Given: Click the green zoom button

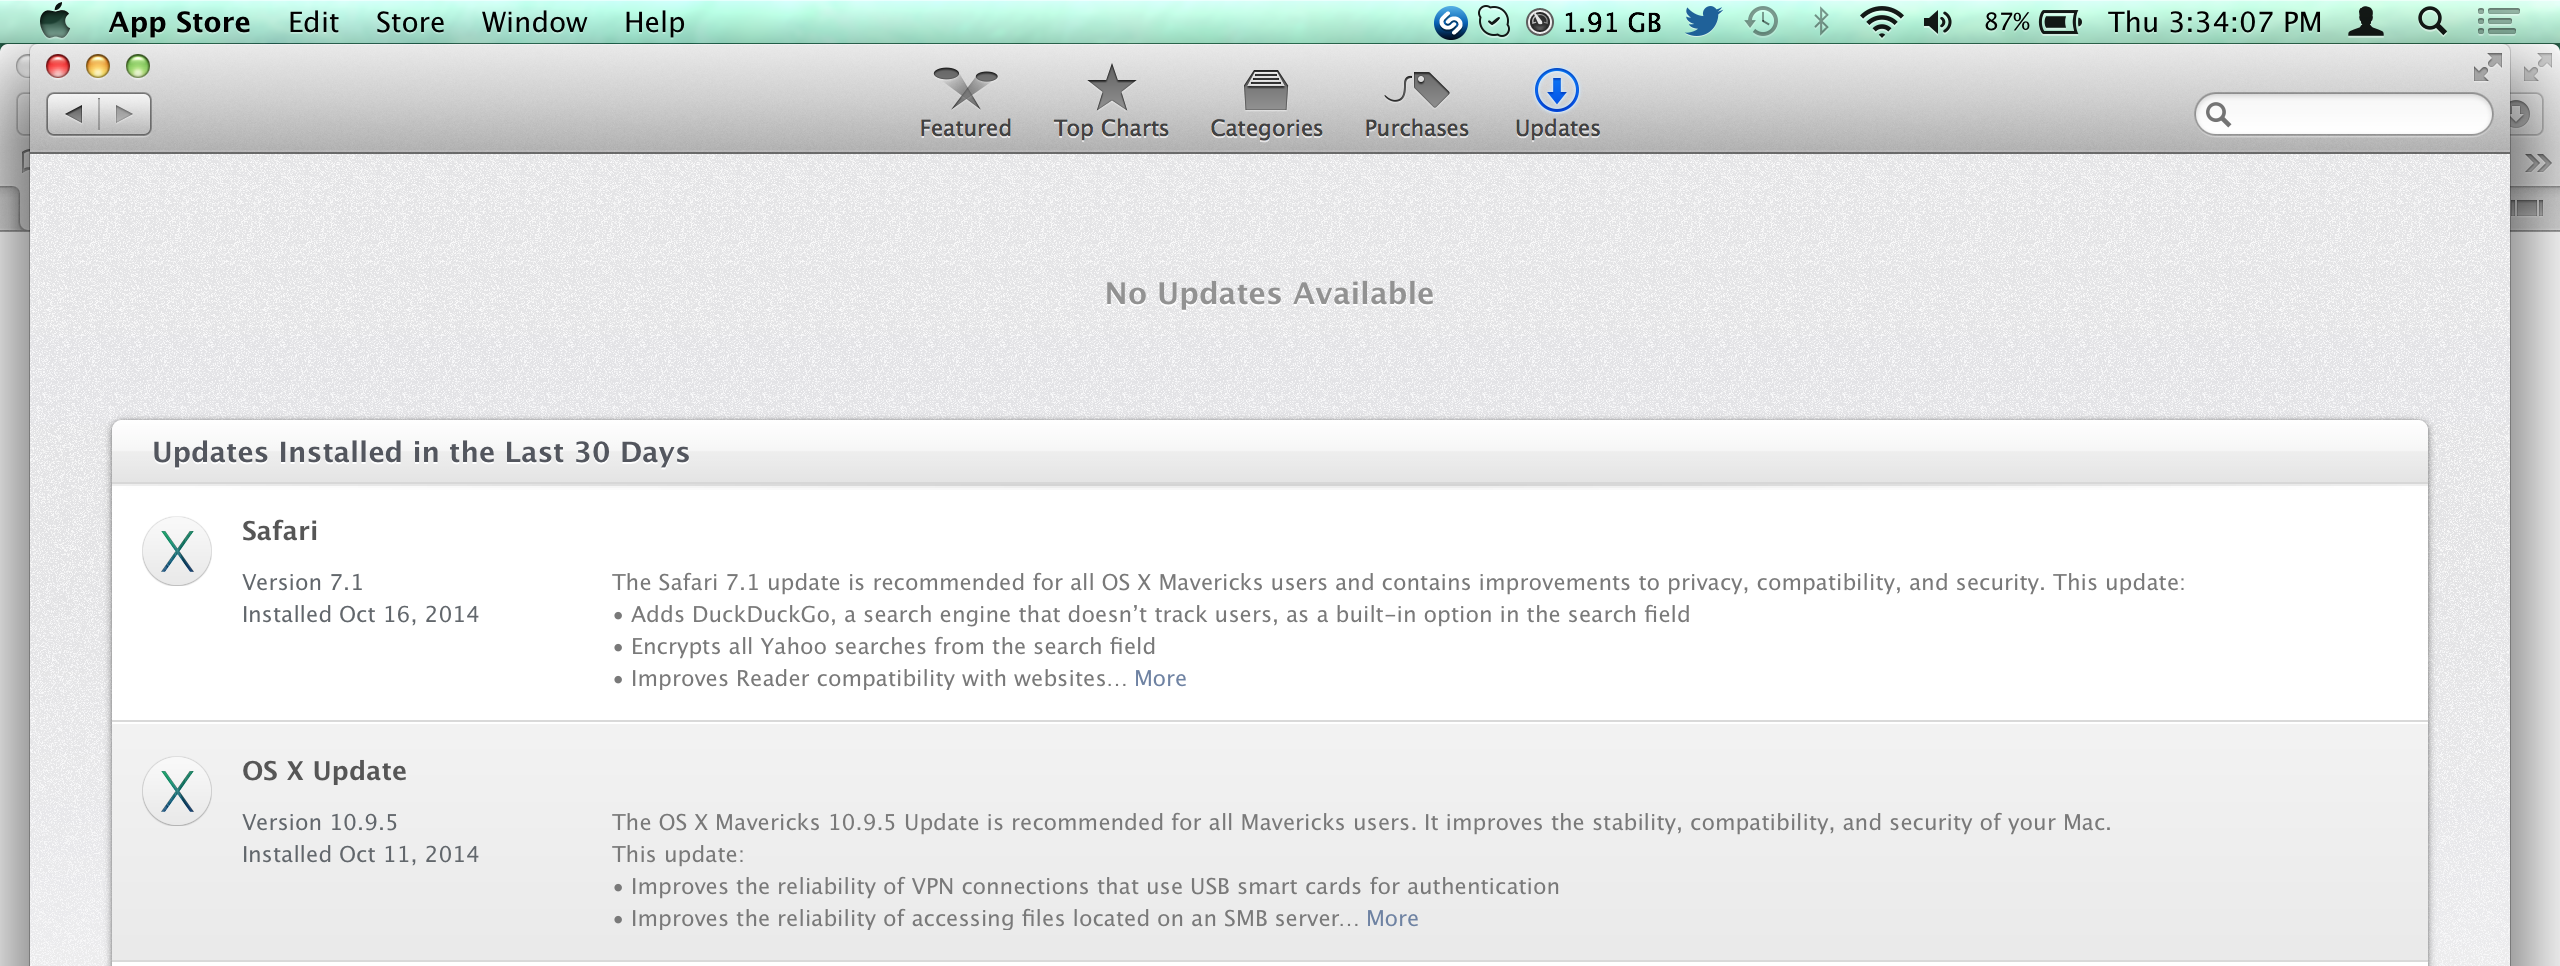Looking at the screenshot, I should click(x=138, y=66).
